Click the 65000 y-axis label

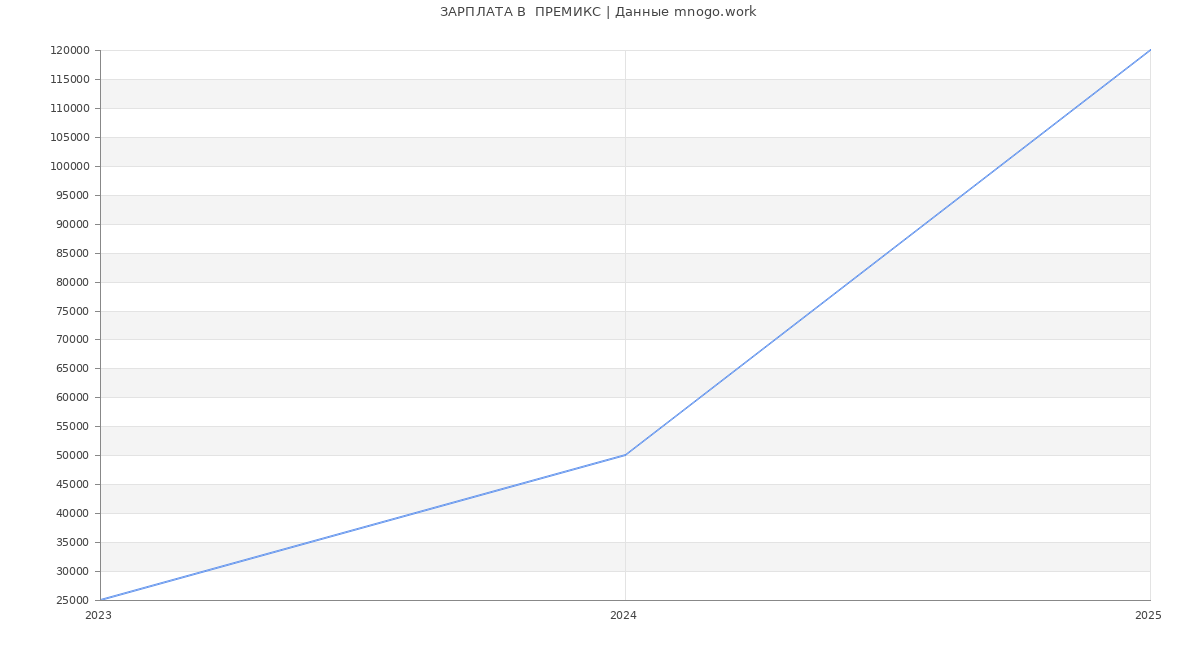[73, 368]
